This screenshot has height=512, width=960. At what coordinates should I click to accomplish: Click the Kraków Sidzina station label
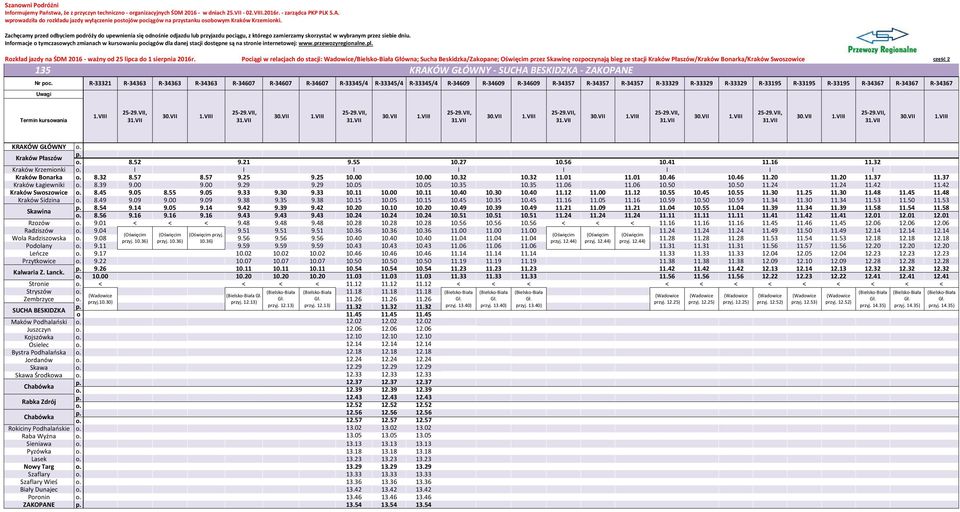(40, 200)
